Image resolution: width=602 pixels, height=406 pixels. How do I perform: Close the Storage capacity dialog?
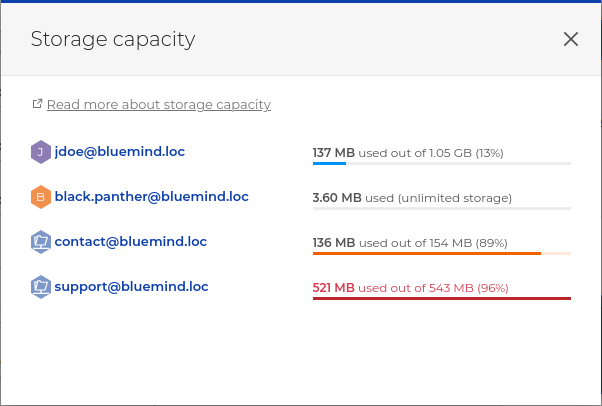pyautogui.click(x=571, y=39)
